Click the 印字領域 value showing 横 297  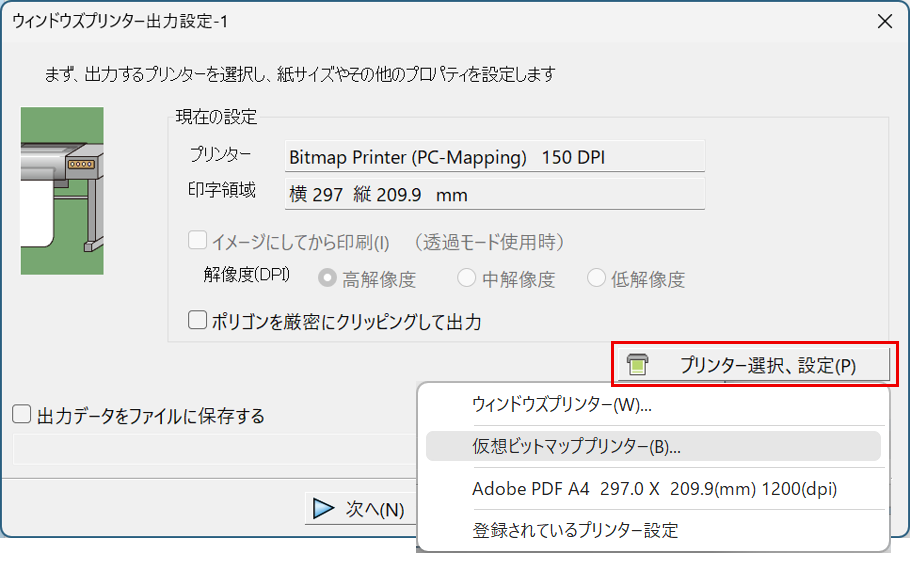pos(494,194)
